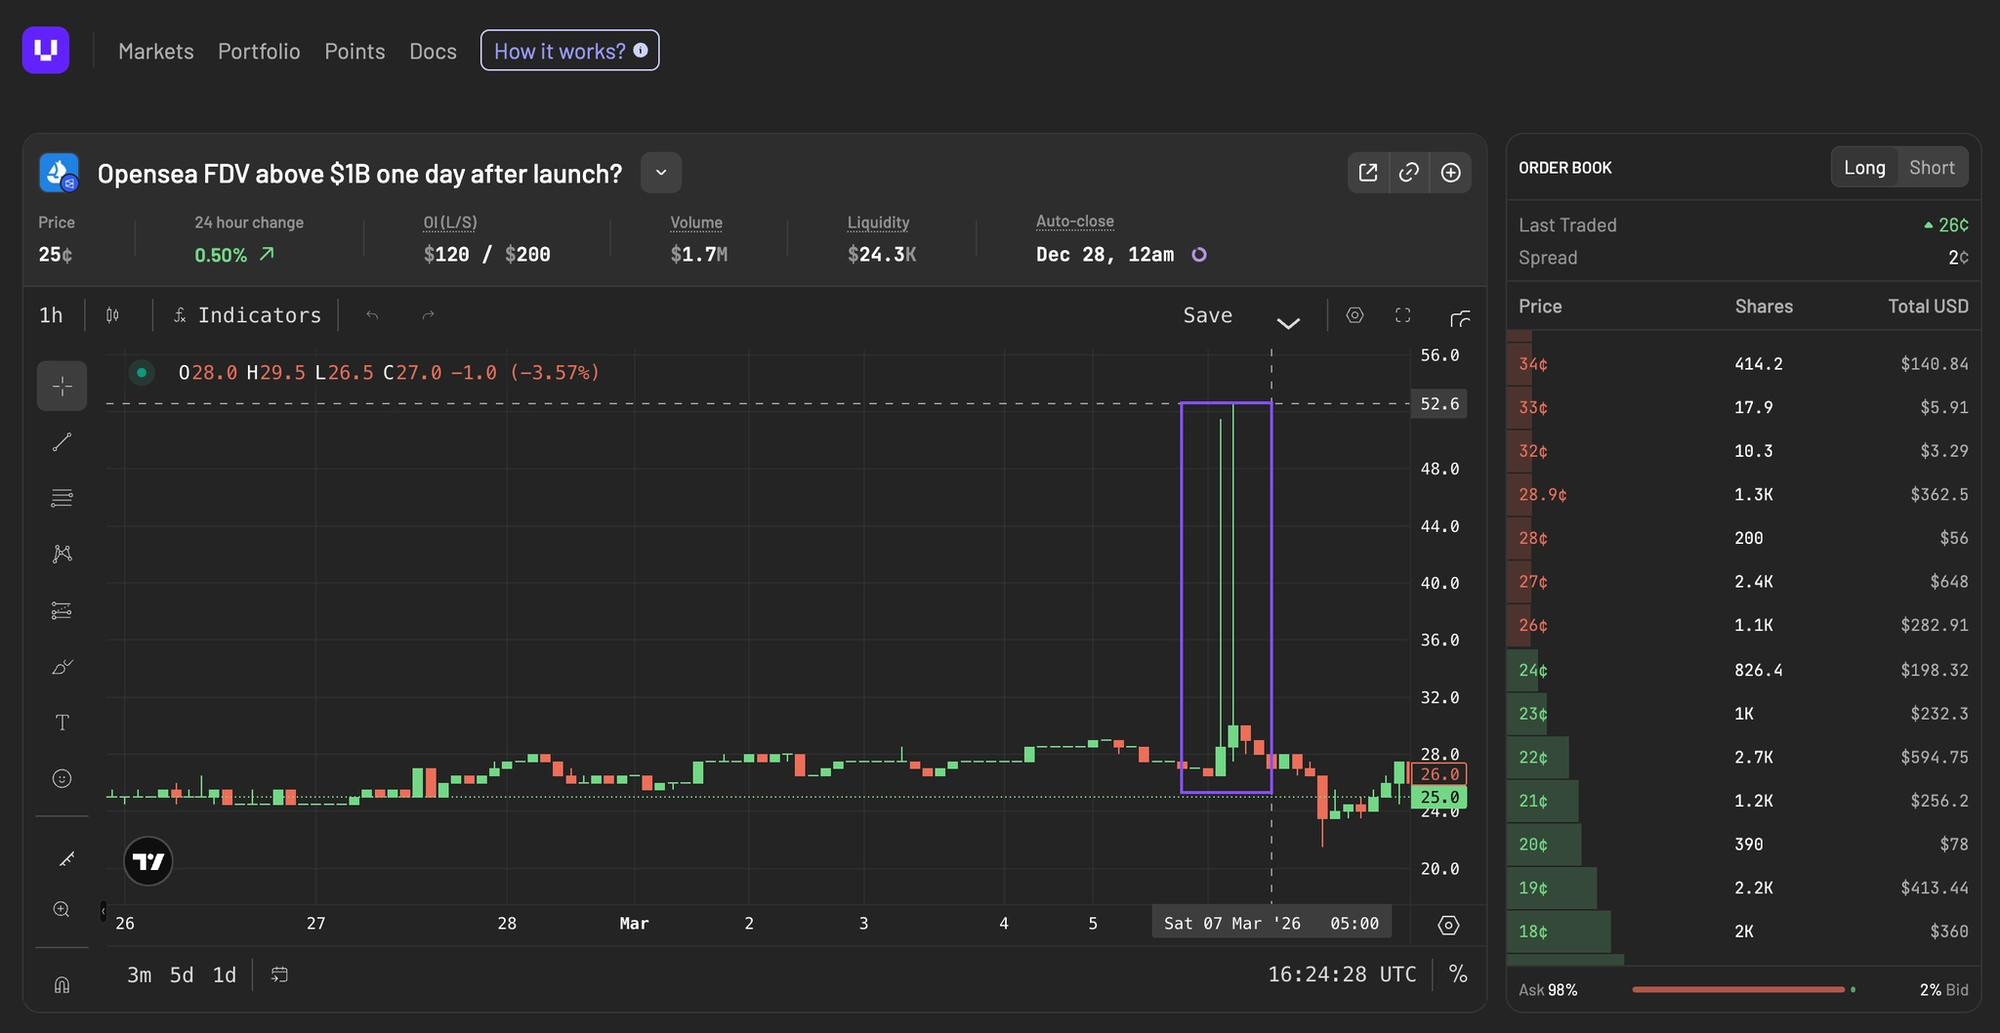Click the green 25.0 price axis label
The width and height of the screenshot is (2000, 1033).
point(1439,798)
